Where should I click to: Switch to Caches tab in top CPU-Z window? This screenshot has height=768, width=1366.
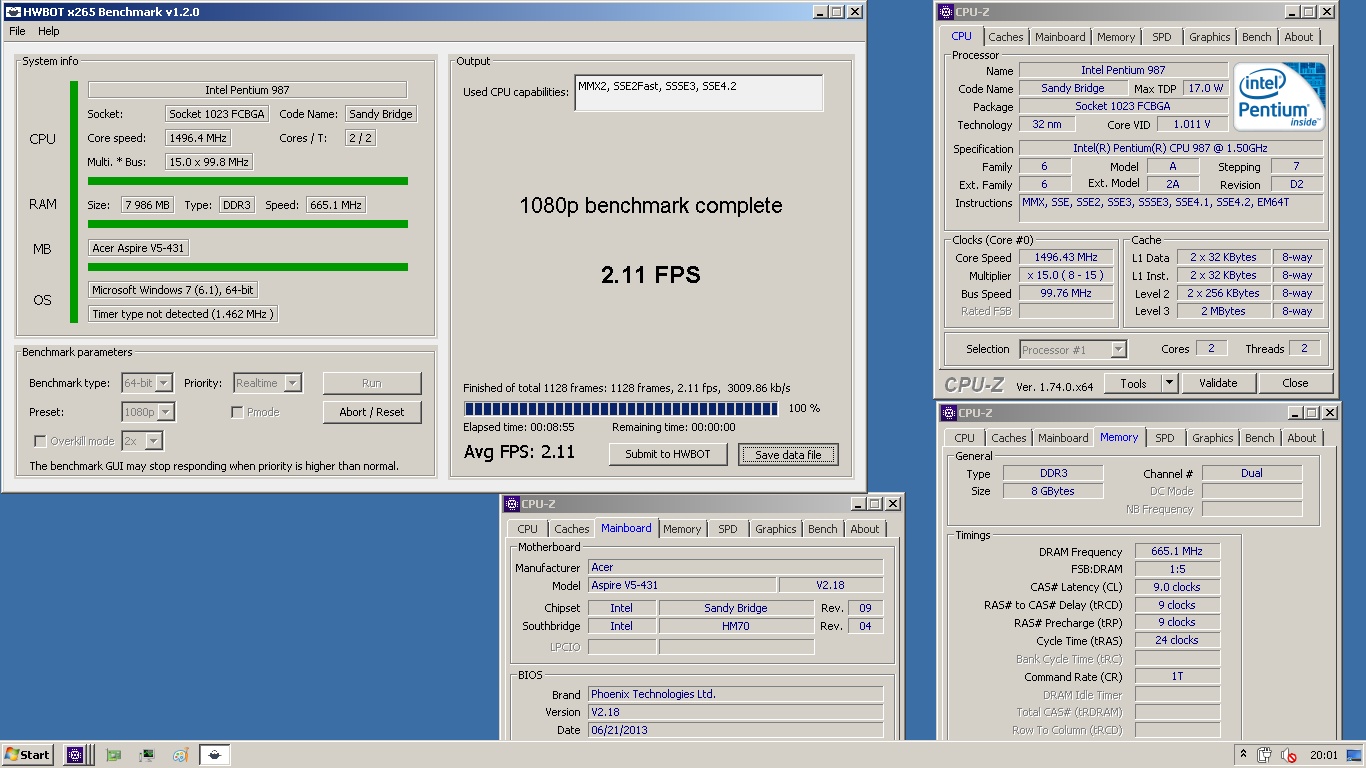[x=1006, y=37]
